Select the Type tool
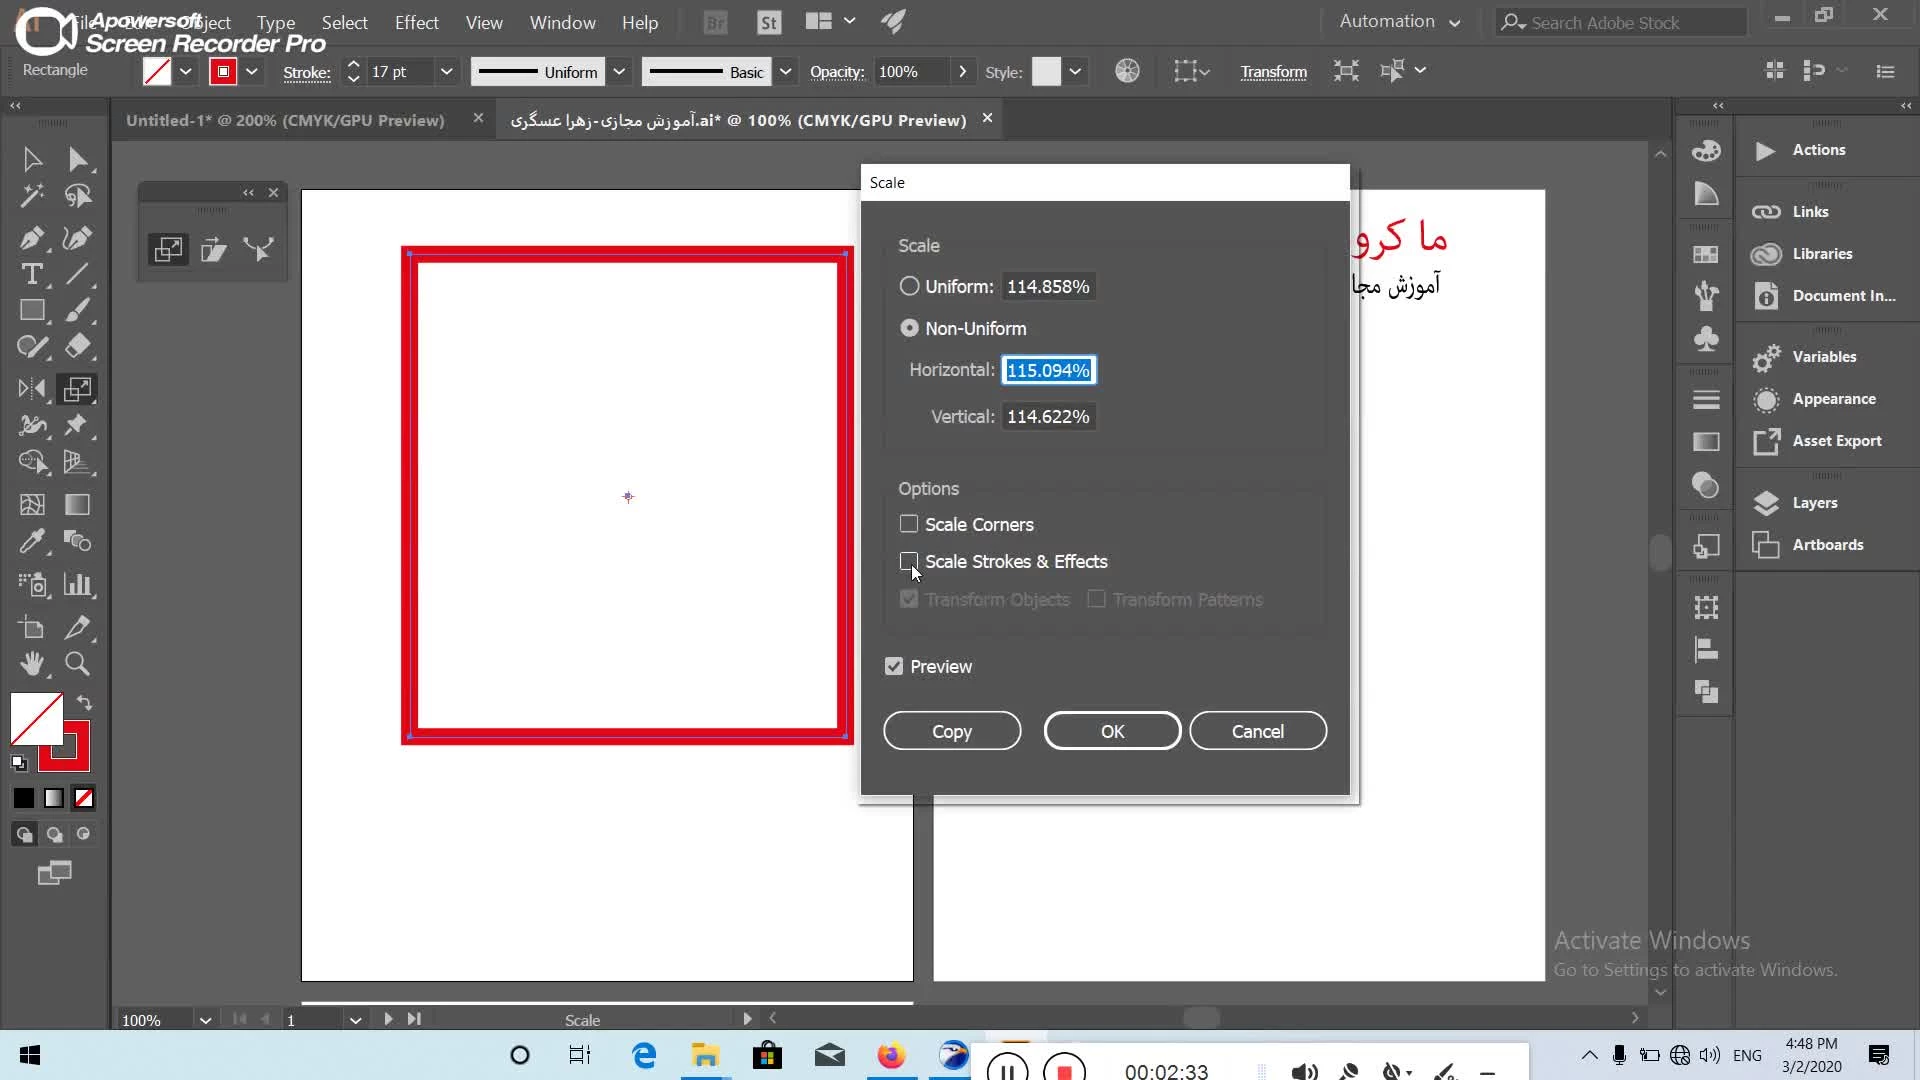This screenshot has height=1080, width=1920. point(31,274)
